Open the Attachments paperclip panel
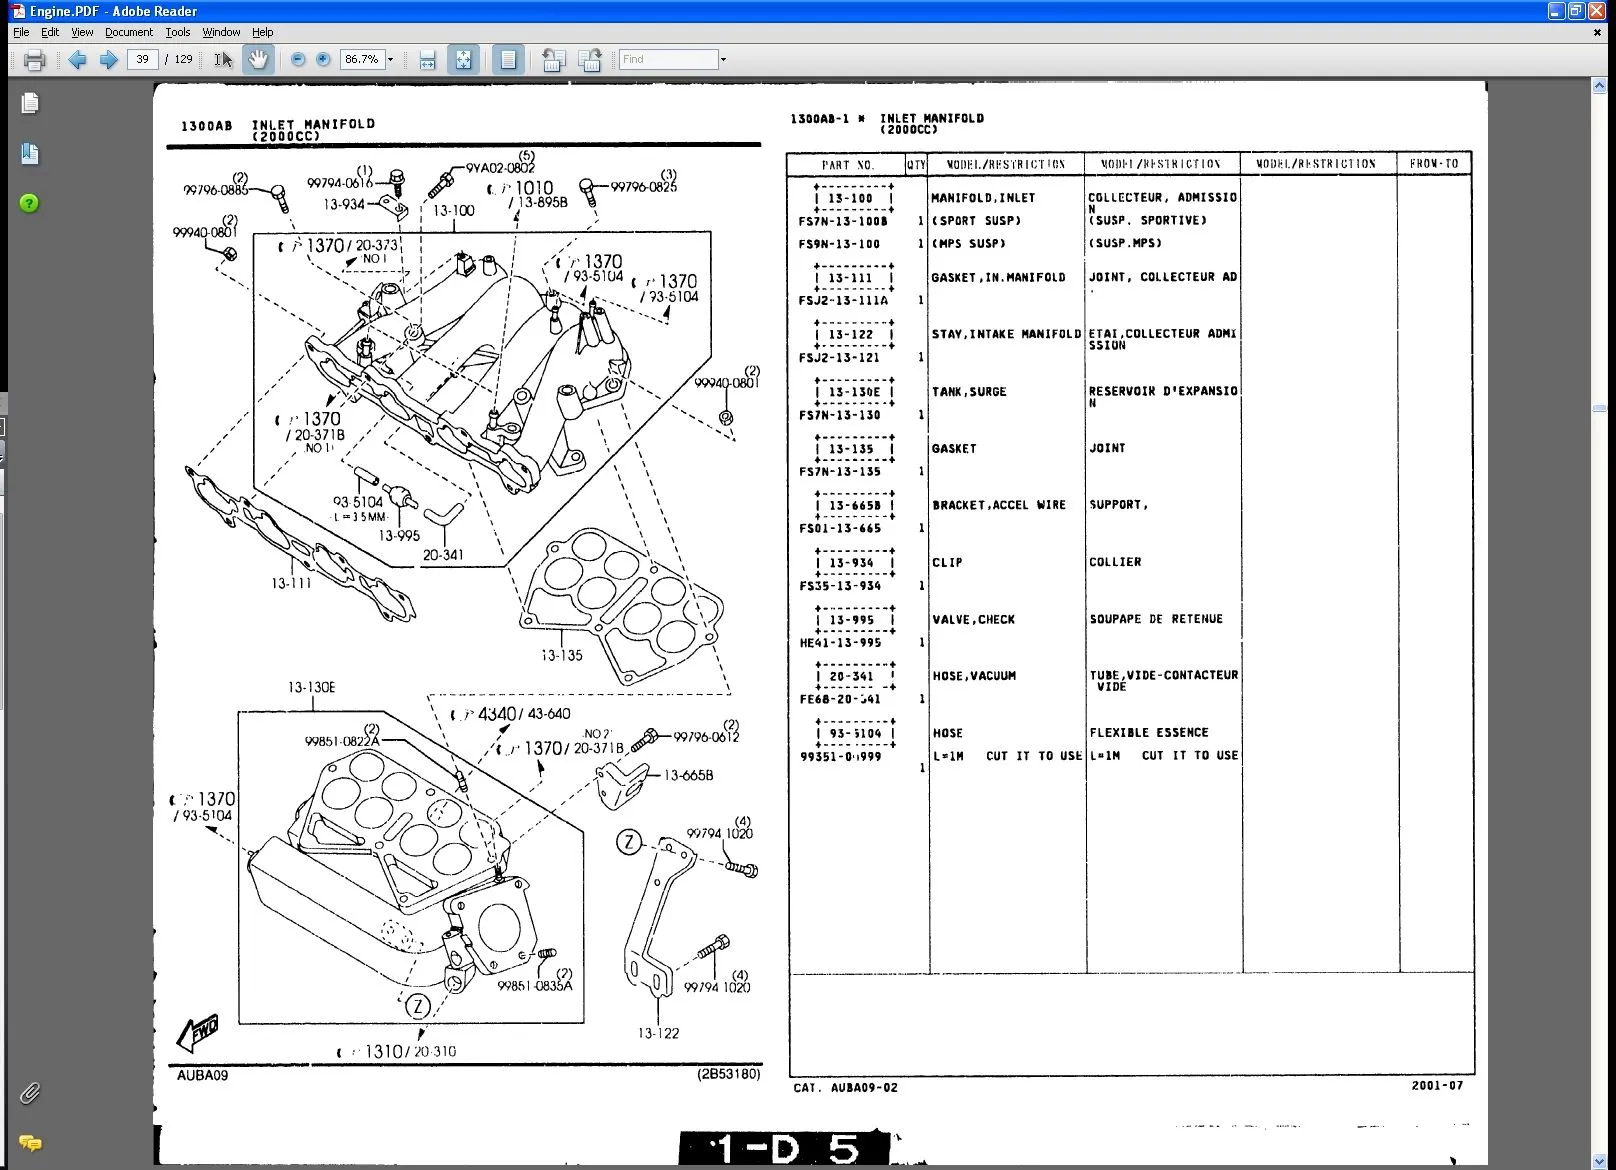Viewport: 1616px width, 1170px height. tap(30, 1093)
